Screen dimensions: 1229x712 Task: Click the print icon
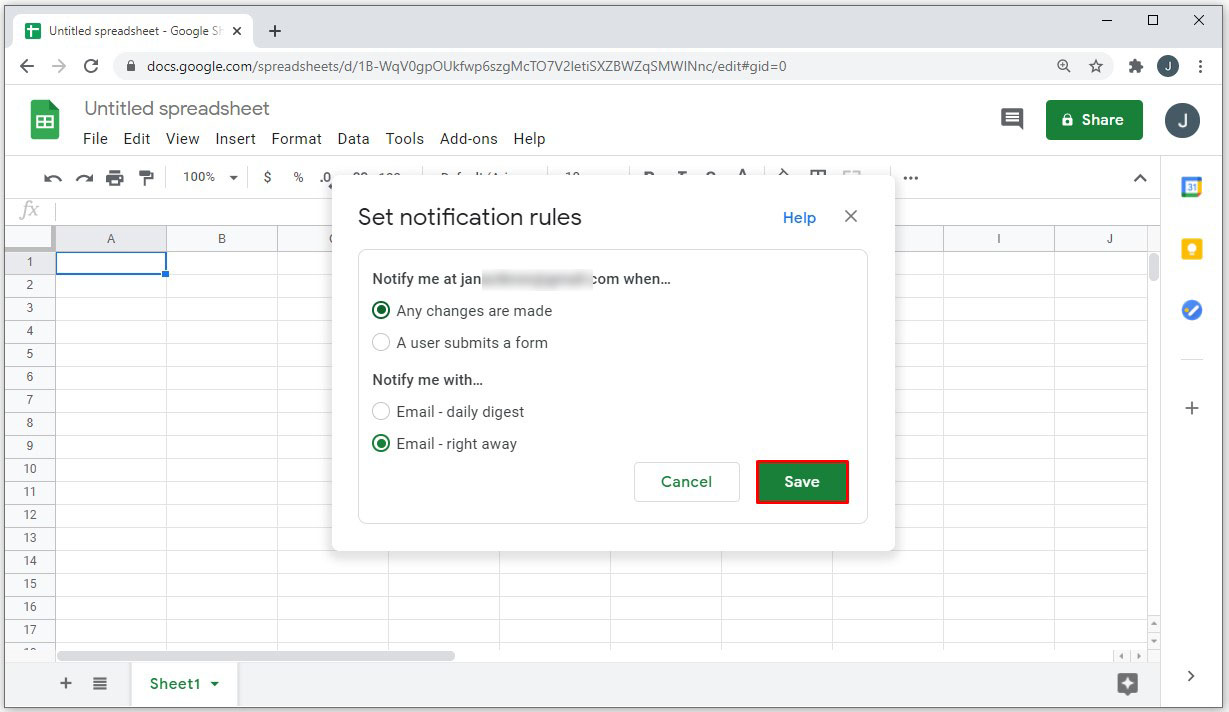click(x=115, y=178)
